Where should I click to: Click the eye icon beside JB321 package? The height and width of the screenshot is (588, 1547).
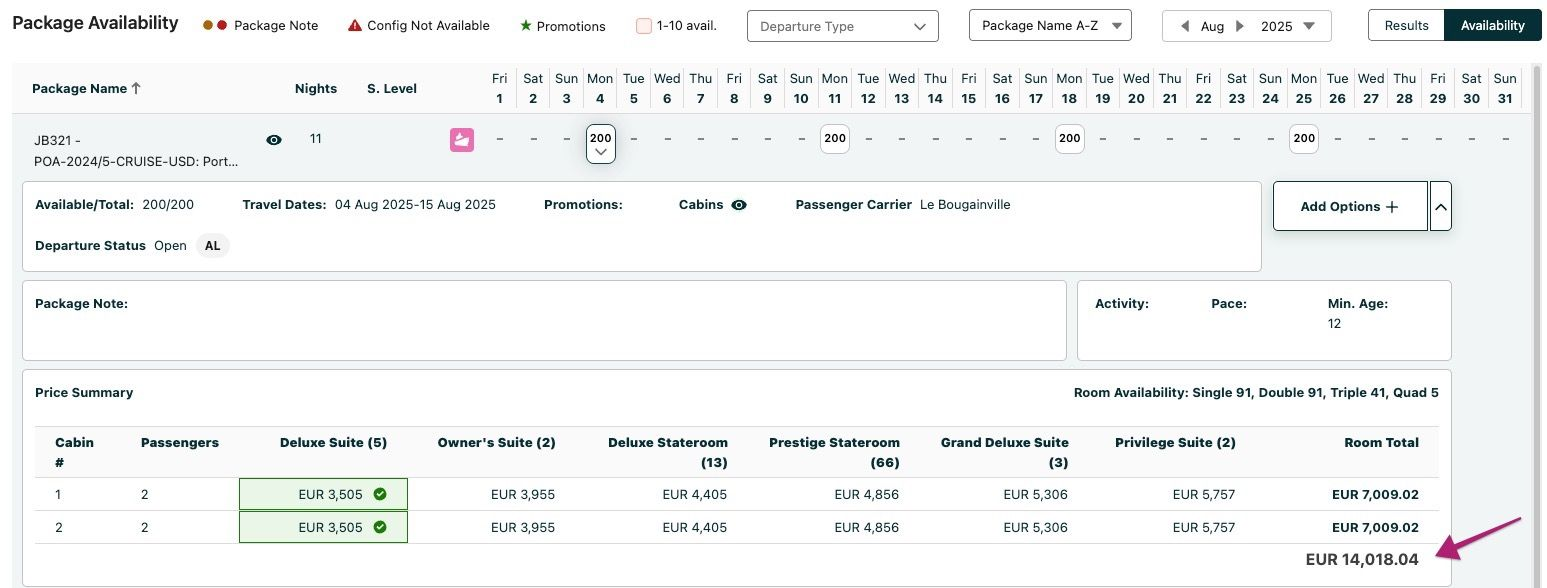pyautogui.click(x=274, y=140)
